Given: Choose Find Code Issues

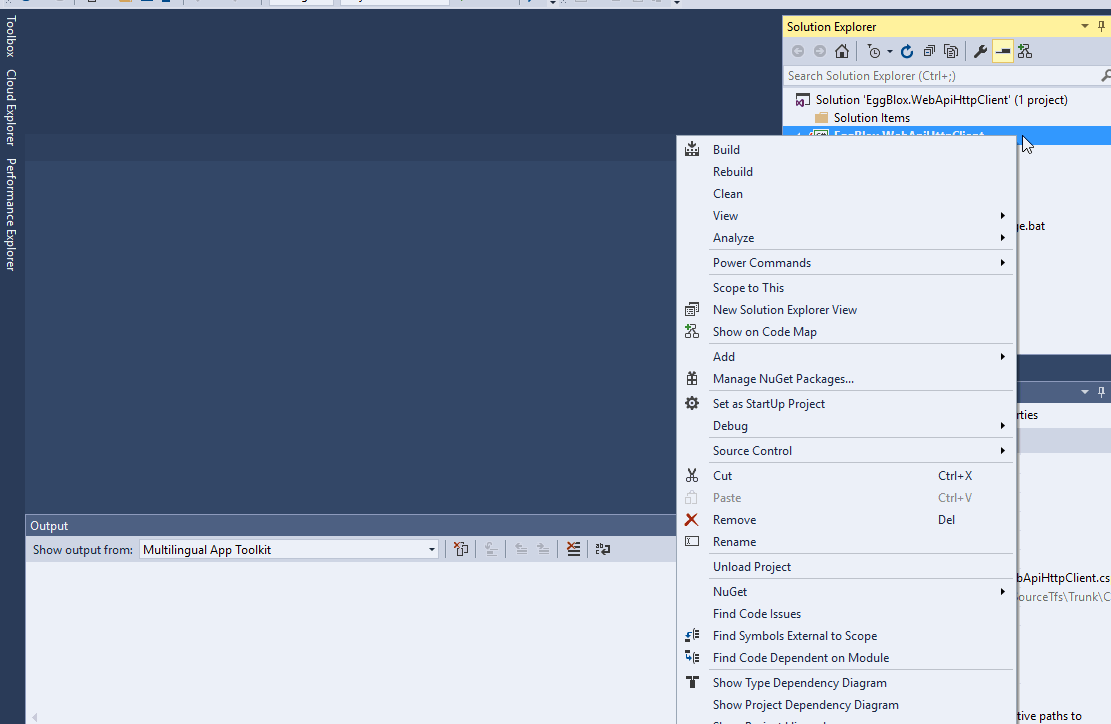Looking at the screenshot, I should (x=847, y=613).
